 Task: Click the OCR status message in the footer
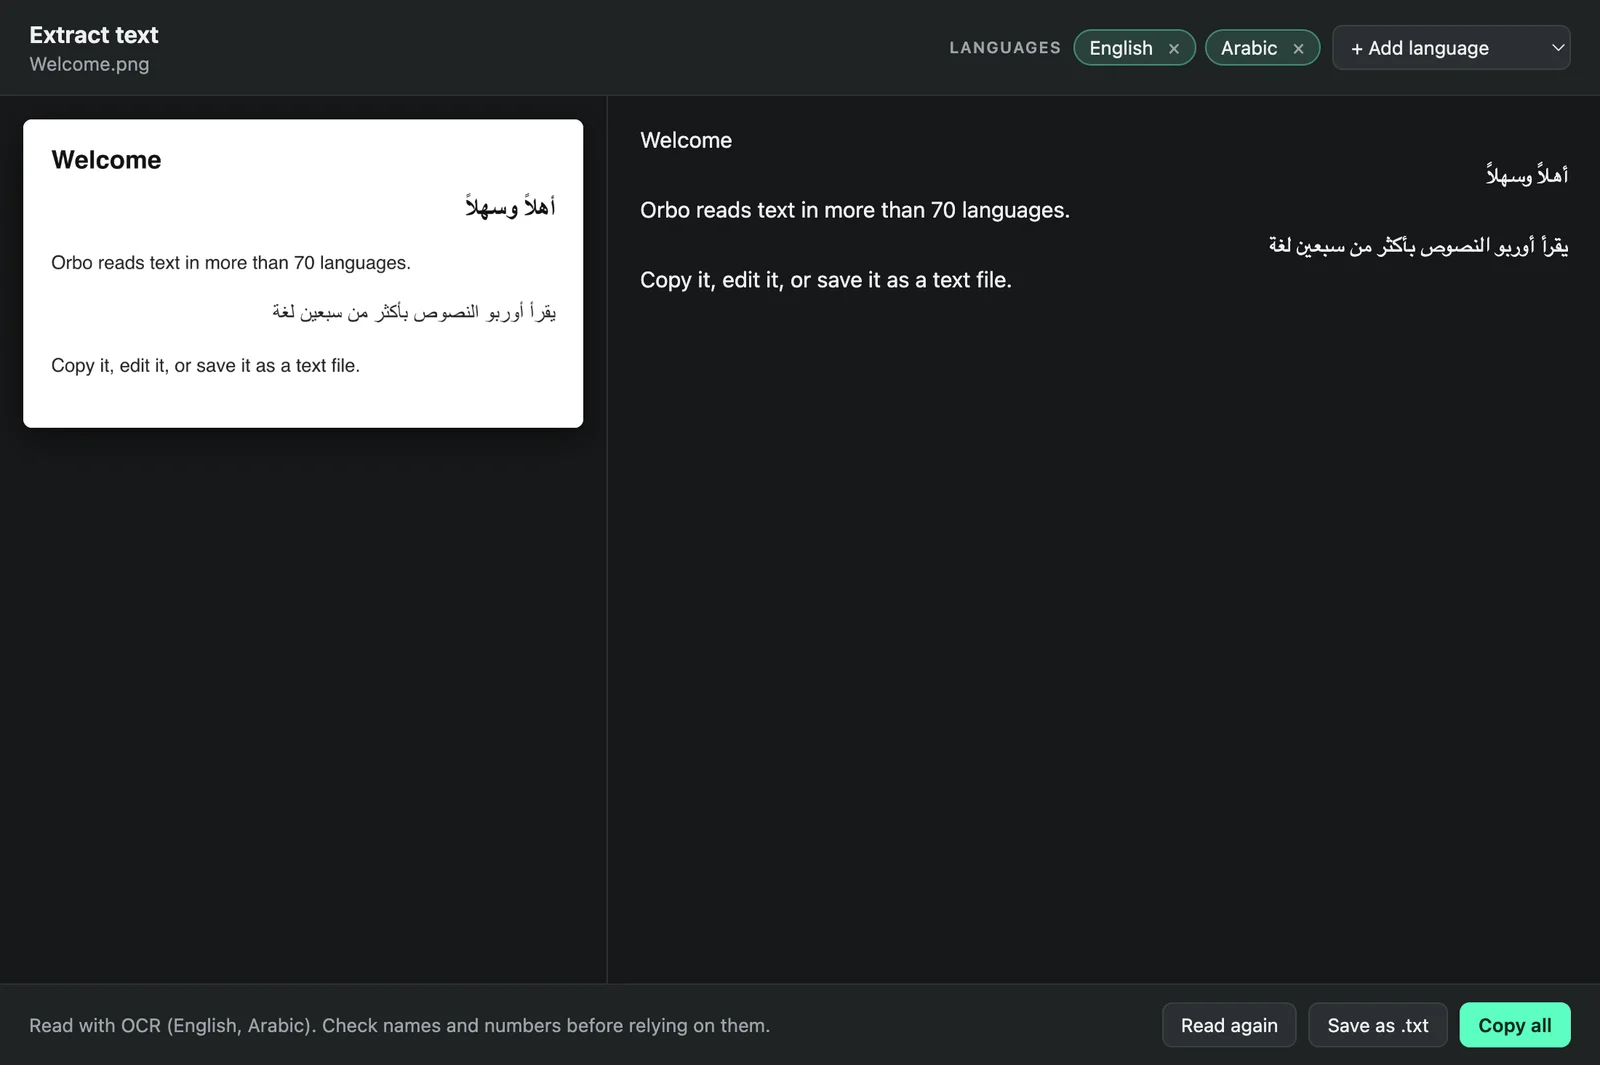coord(399,1025)
